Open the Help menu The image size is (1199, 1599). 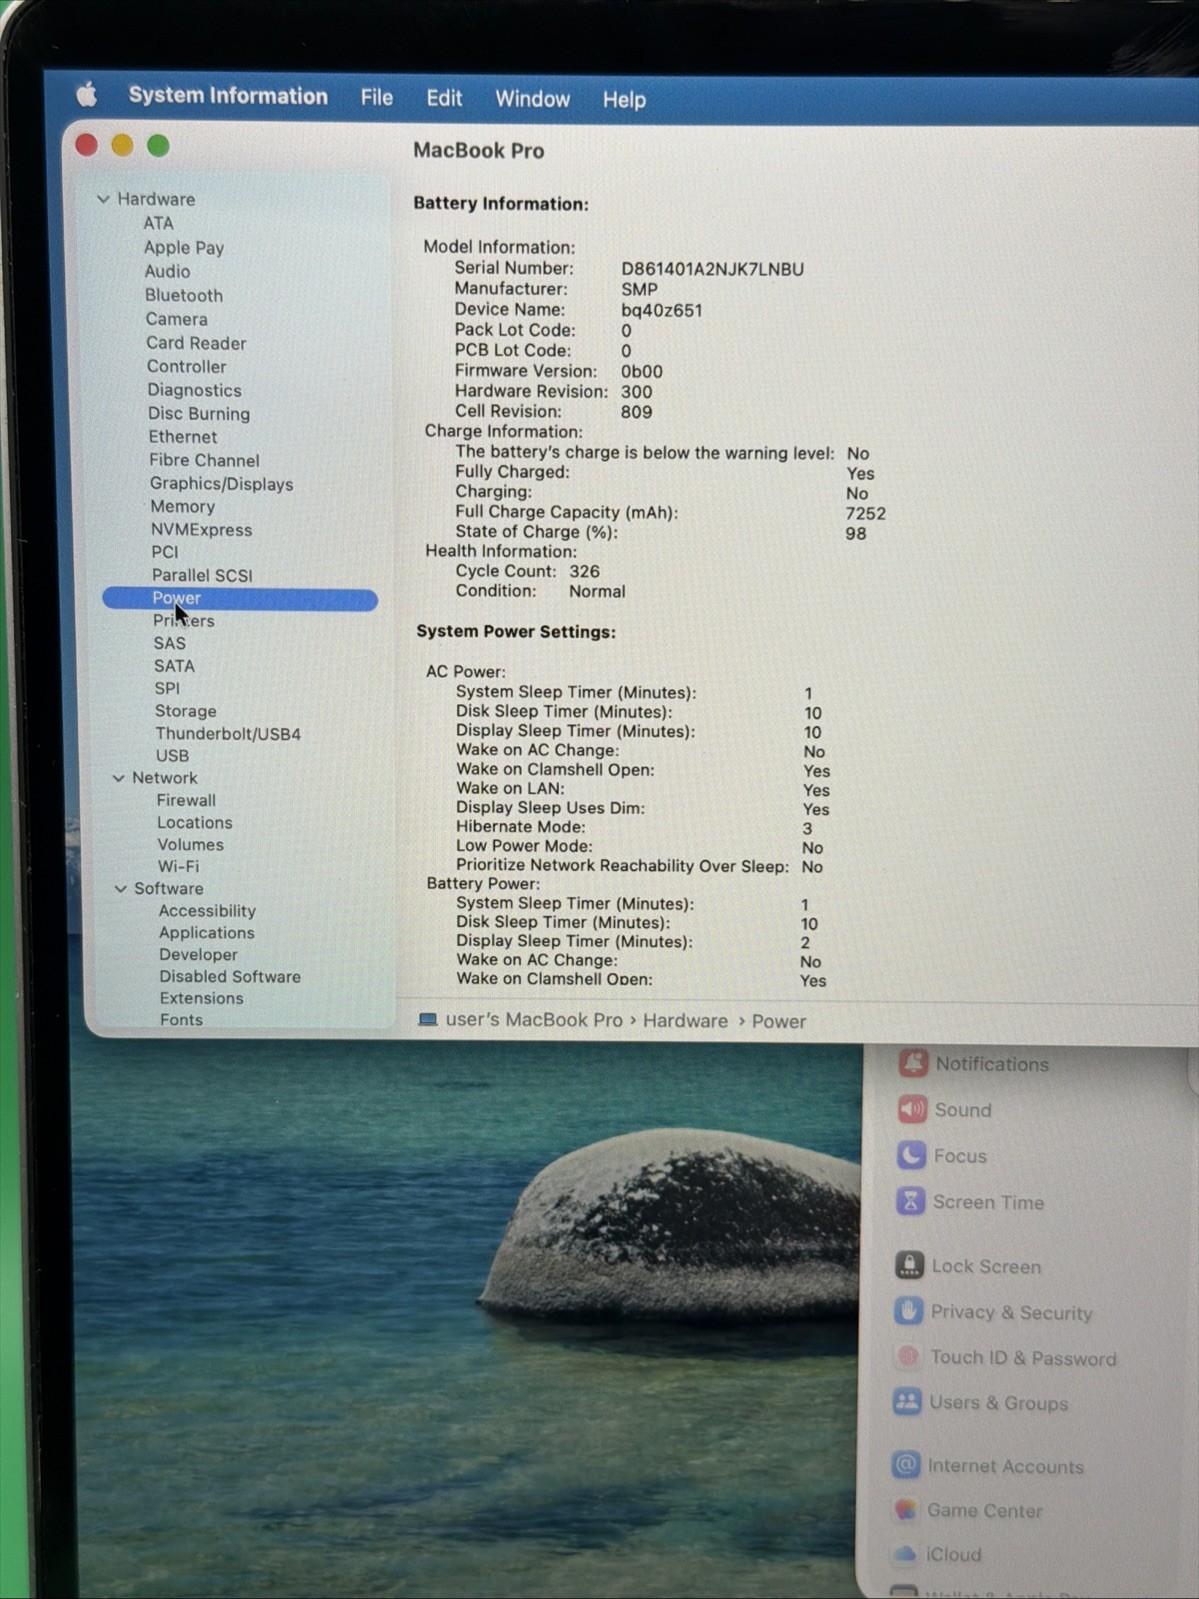coord(624,100)
